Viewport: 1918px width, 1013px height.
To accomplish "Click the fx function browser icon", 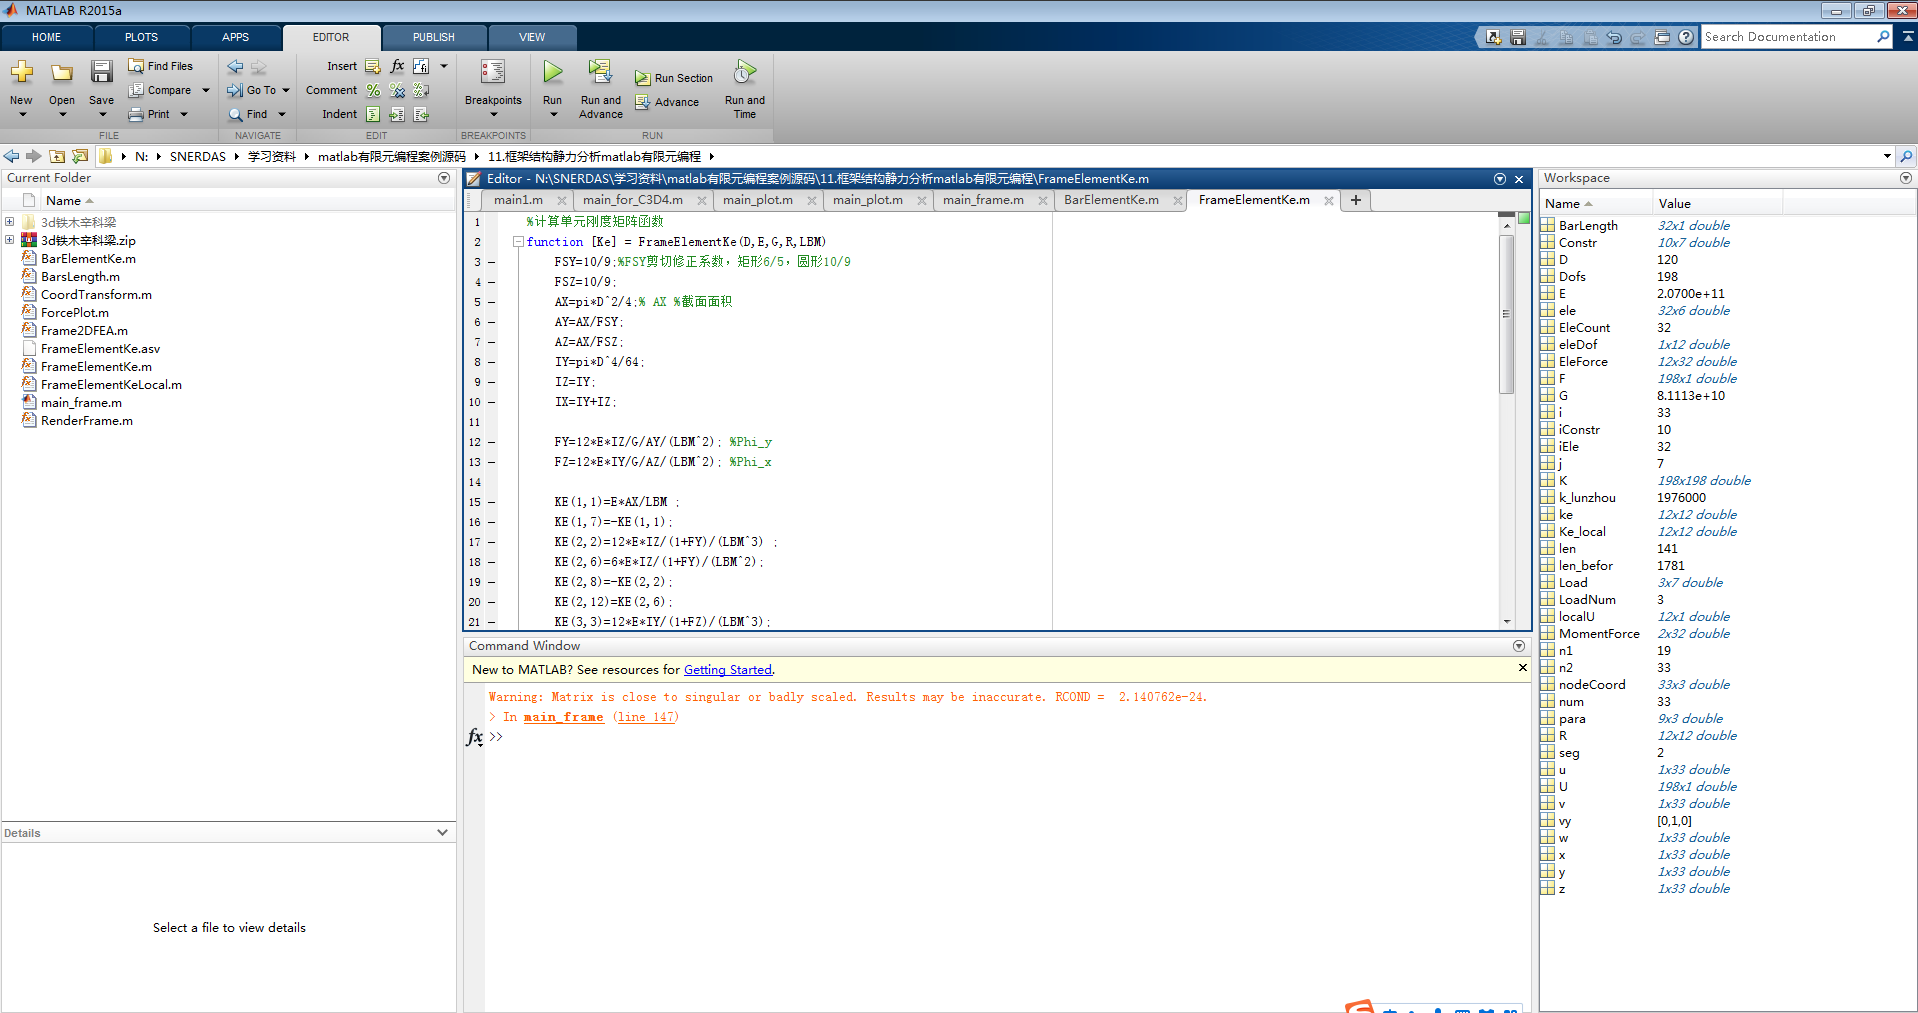I will point(475,737).
